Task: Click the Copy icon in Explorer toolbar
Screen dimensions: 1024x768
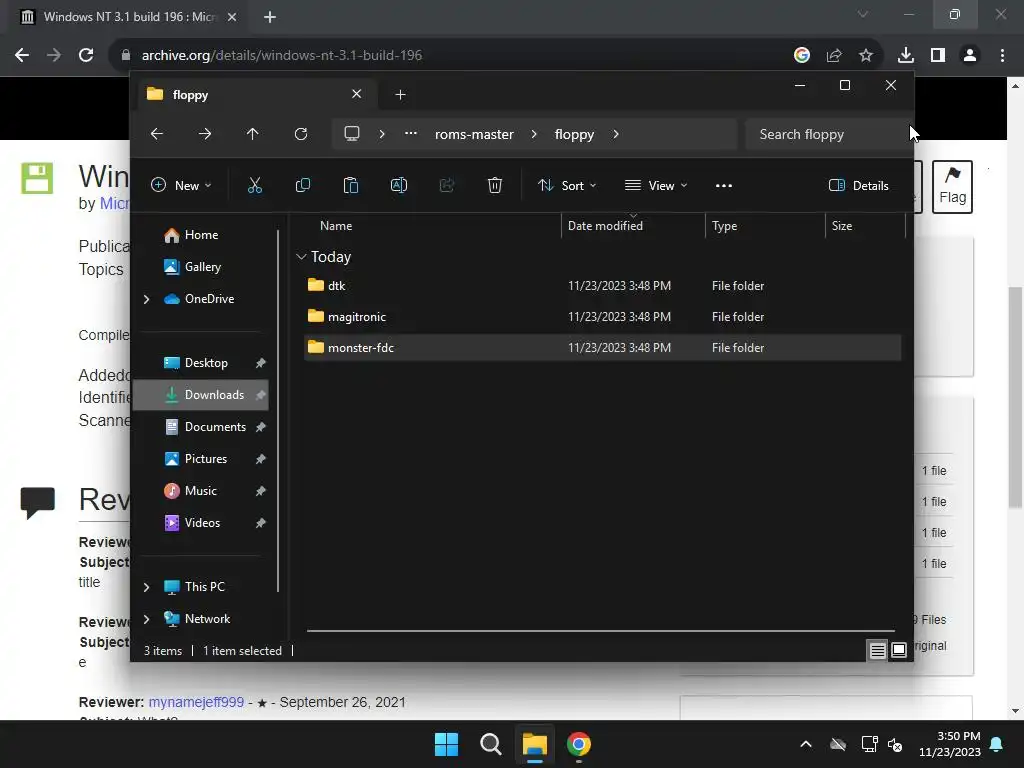Action: 302,185
